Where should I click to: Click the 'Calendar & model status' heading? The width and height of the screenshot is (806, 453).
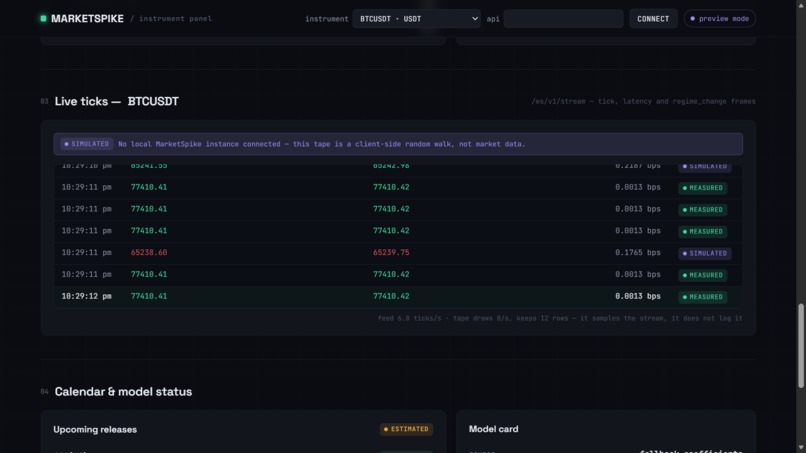tap(123, 391)
